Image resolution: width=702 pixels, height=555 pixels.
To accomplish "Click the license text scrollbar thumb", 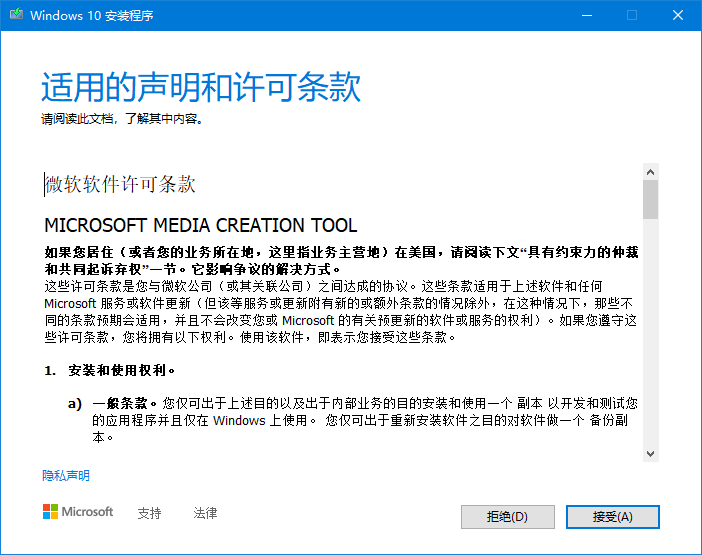I will pyautogui.click(x=650, y=199).
